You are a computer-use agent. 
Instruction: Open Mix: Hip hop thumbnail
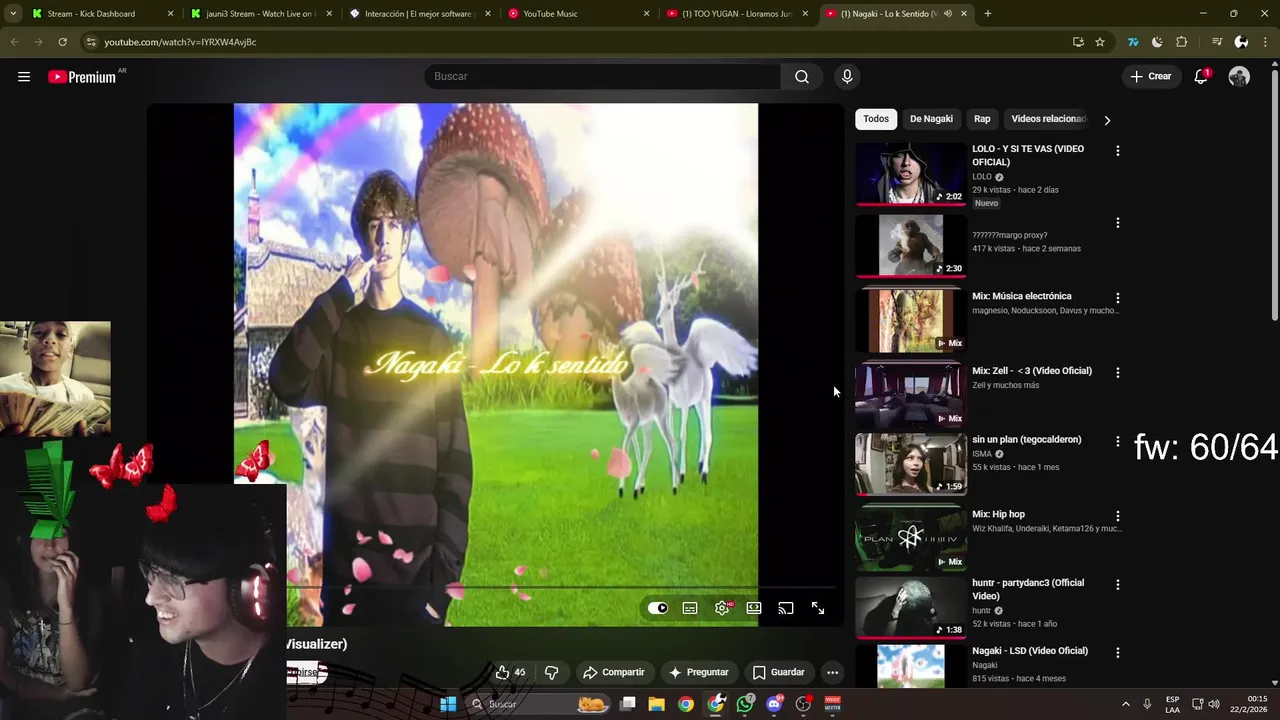(x=911, y=539)
